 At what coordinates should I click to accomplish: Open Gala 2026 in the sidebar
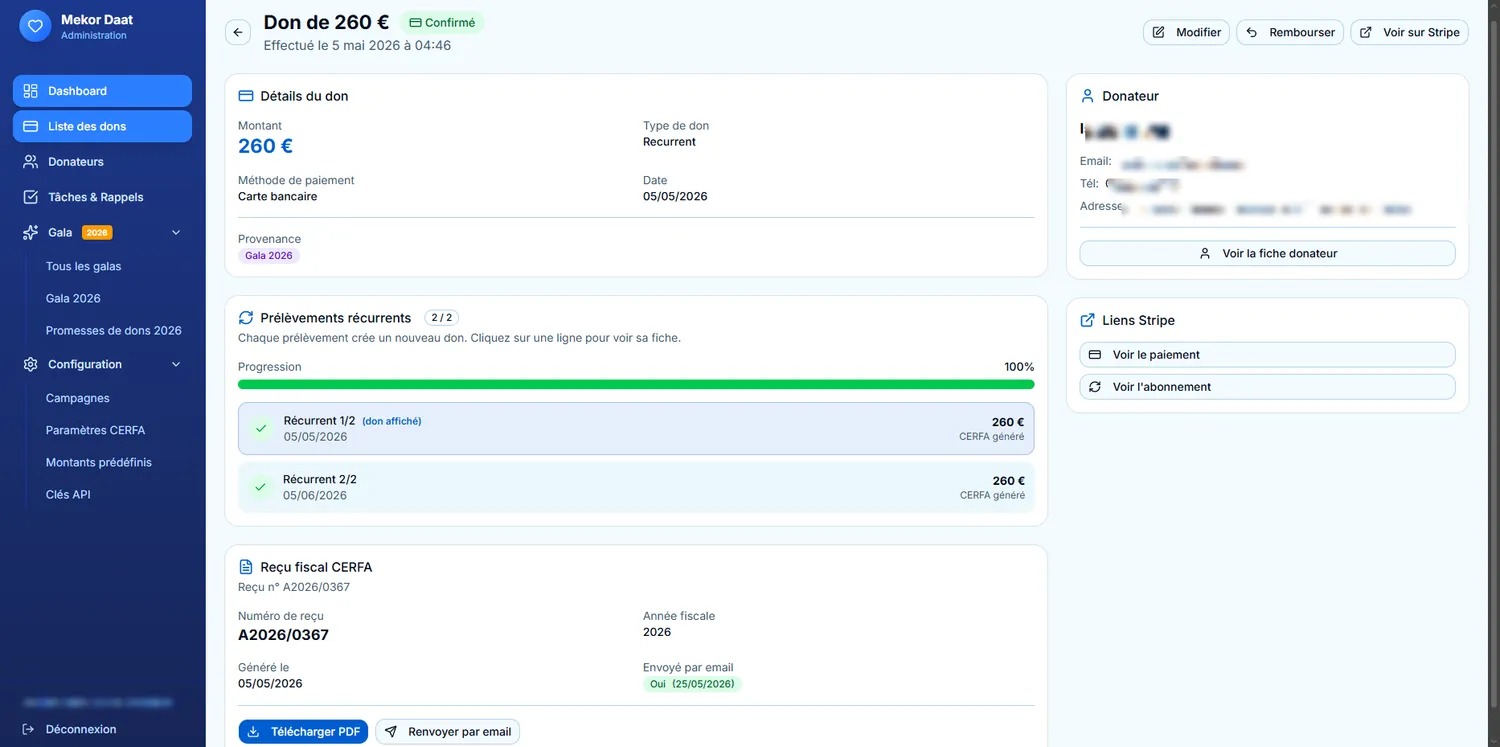point(73,298)
